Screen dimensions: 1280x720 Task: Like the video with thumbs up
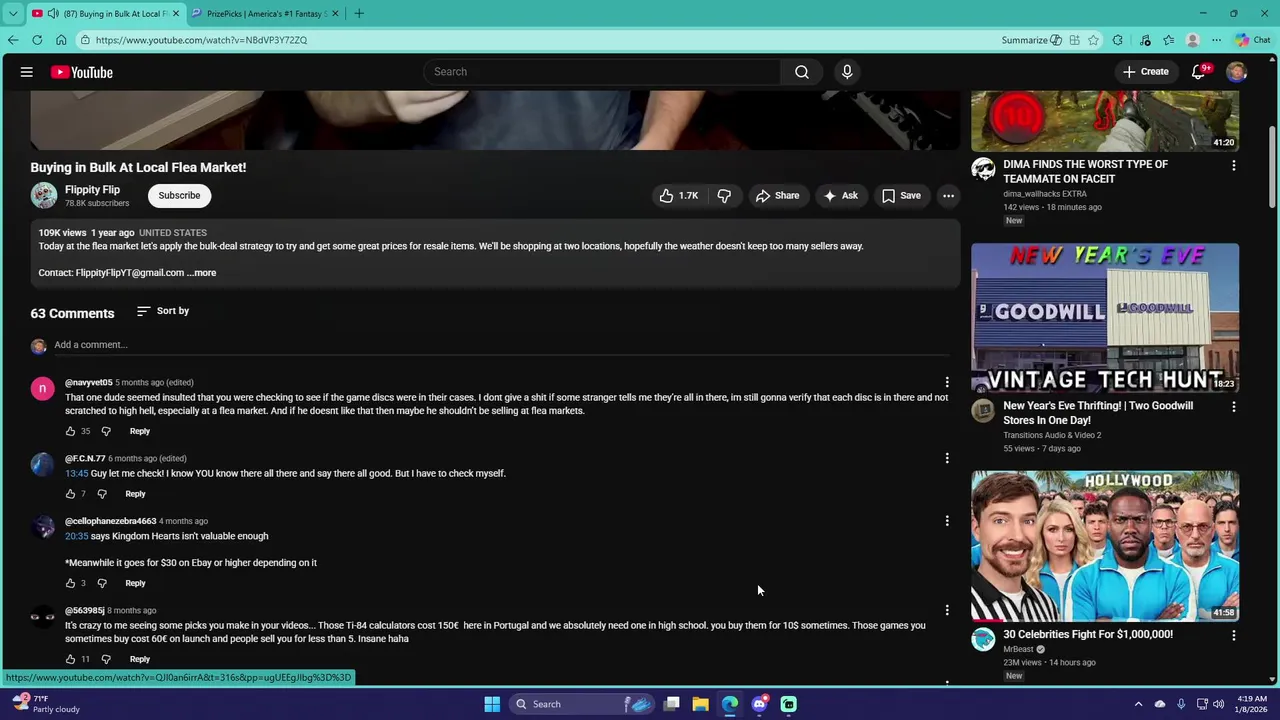pos(679,196)
